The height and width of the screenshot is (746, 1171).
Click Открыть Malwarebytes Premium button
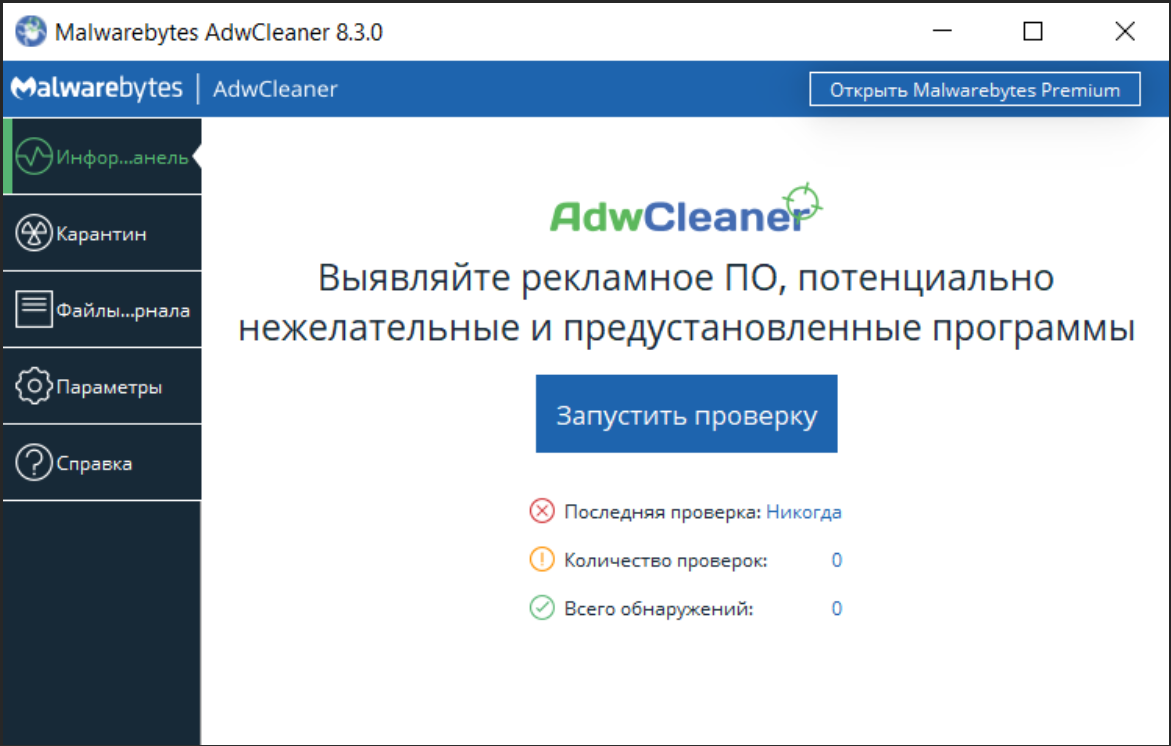click(x=975, y=90)
